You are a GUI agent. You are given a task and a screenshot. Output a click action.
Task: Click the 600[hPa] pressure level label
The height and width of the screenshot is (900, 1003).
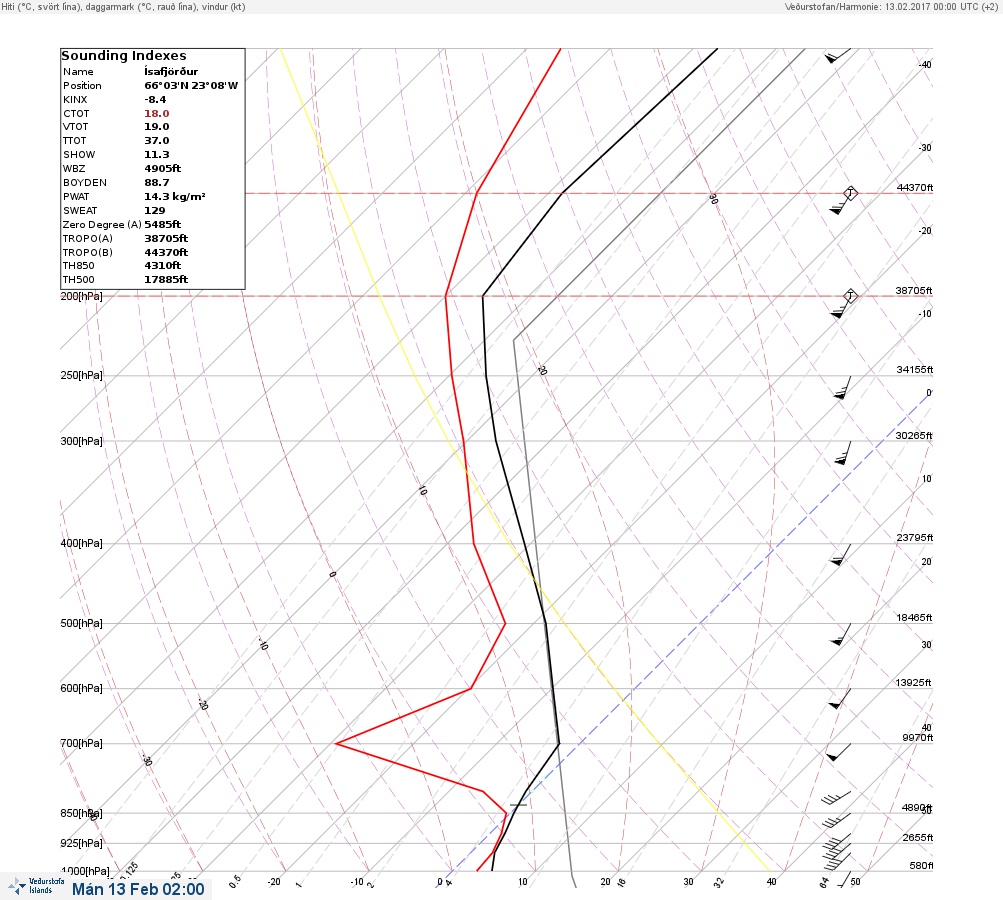pos(81,688)
